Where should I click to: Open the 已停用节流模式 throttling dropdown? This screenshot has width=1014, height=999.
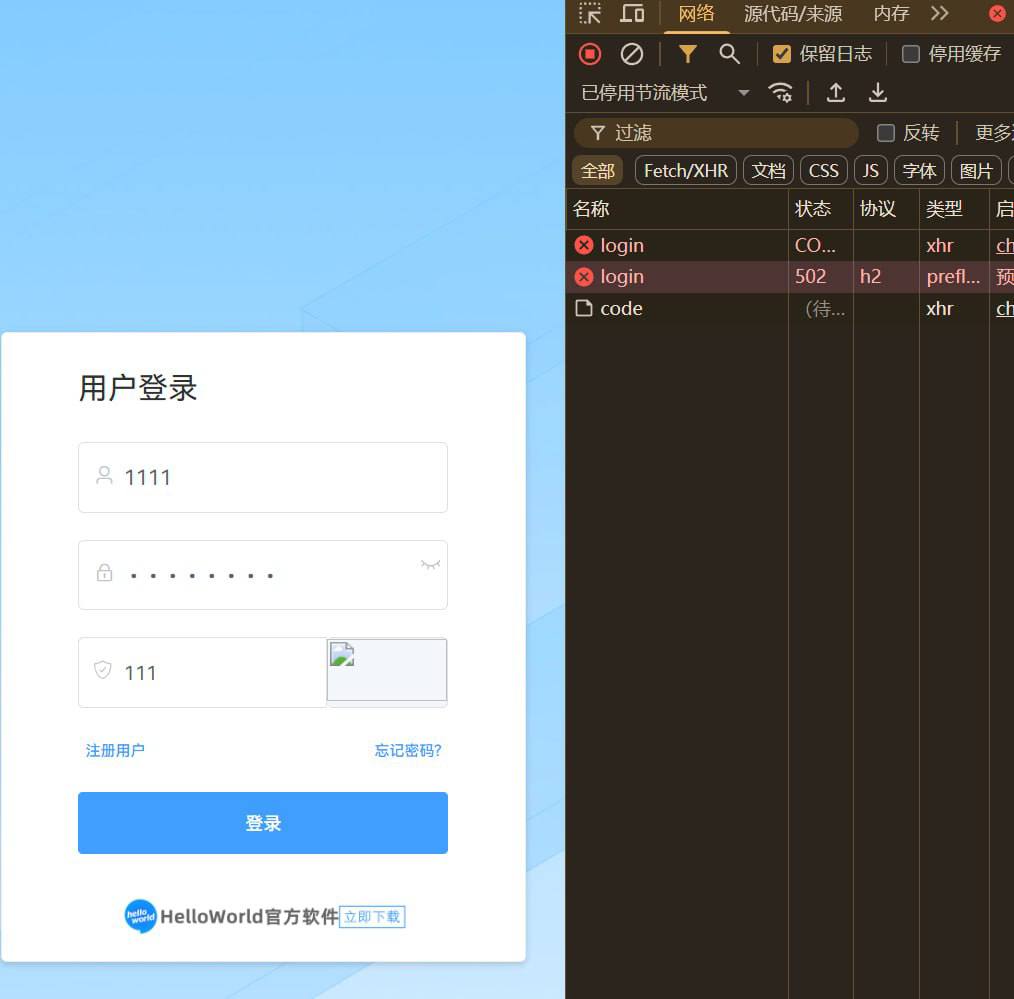coord(665,93)
